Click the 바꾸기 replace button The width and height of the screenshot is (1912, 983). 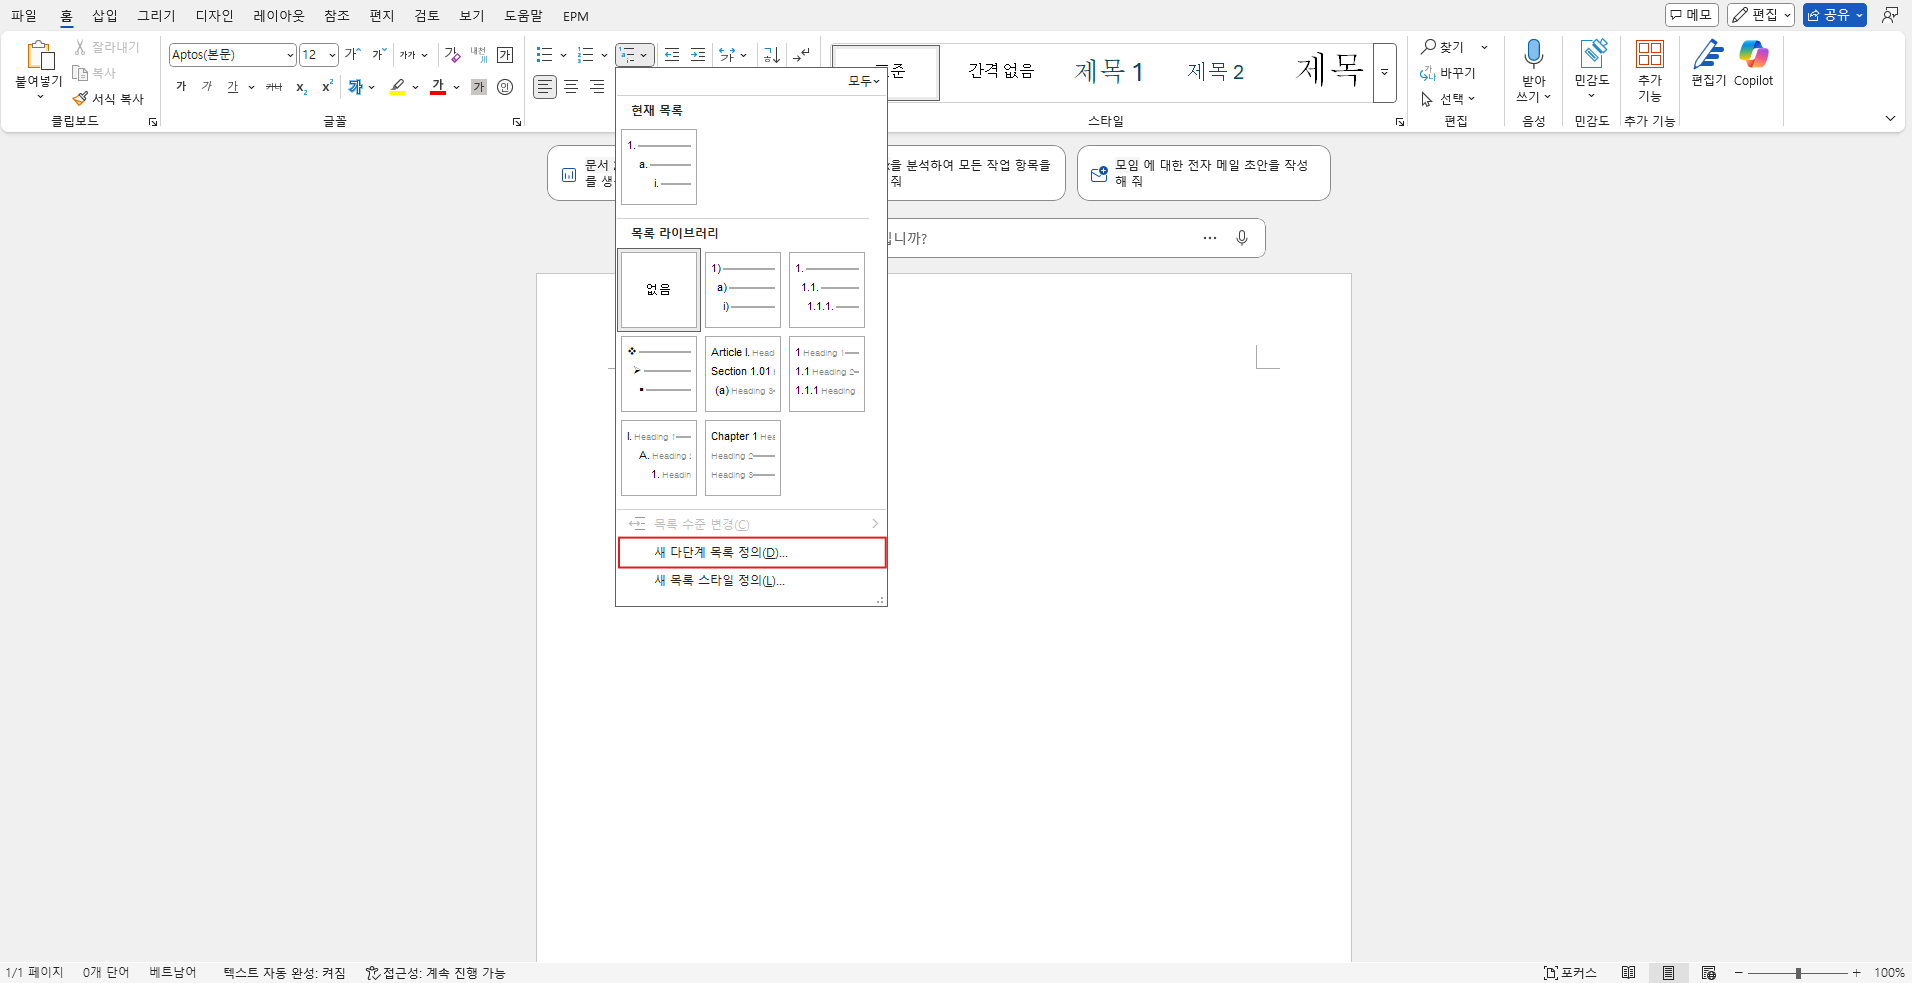[x=1448, y=73]
